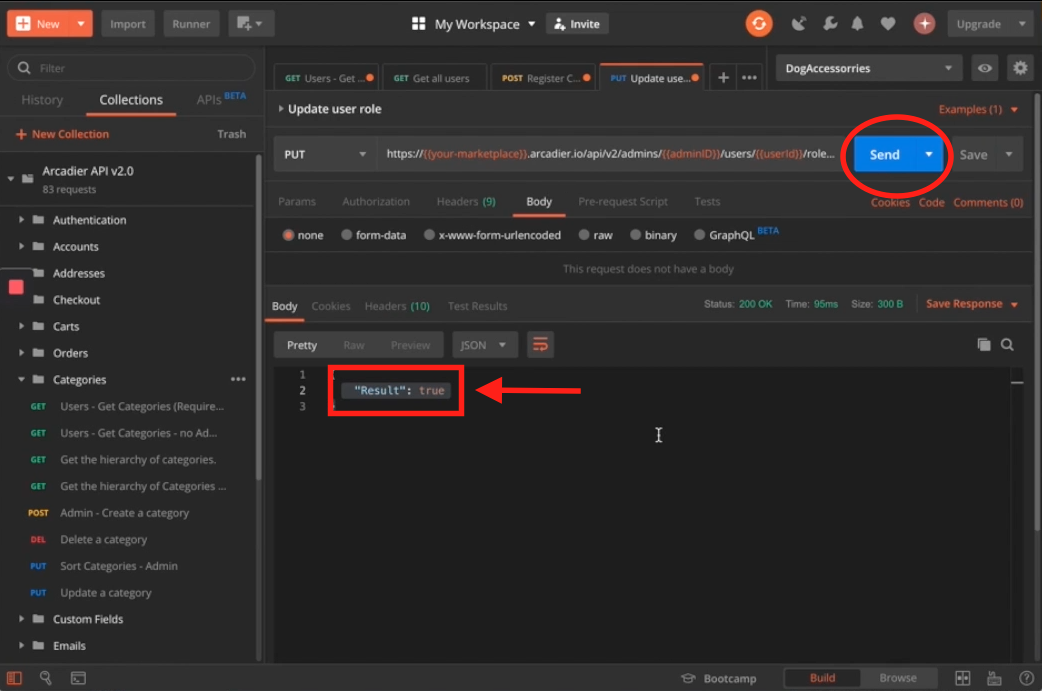This screenshot has width=1042, height=691.
Task: Open the Params tab
Action: coord(296,201)
